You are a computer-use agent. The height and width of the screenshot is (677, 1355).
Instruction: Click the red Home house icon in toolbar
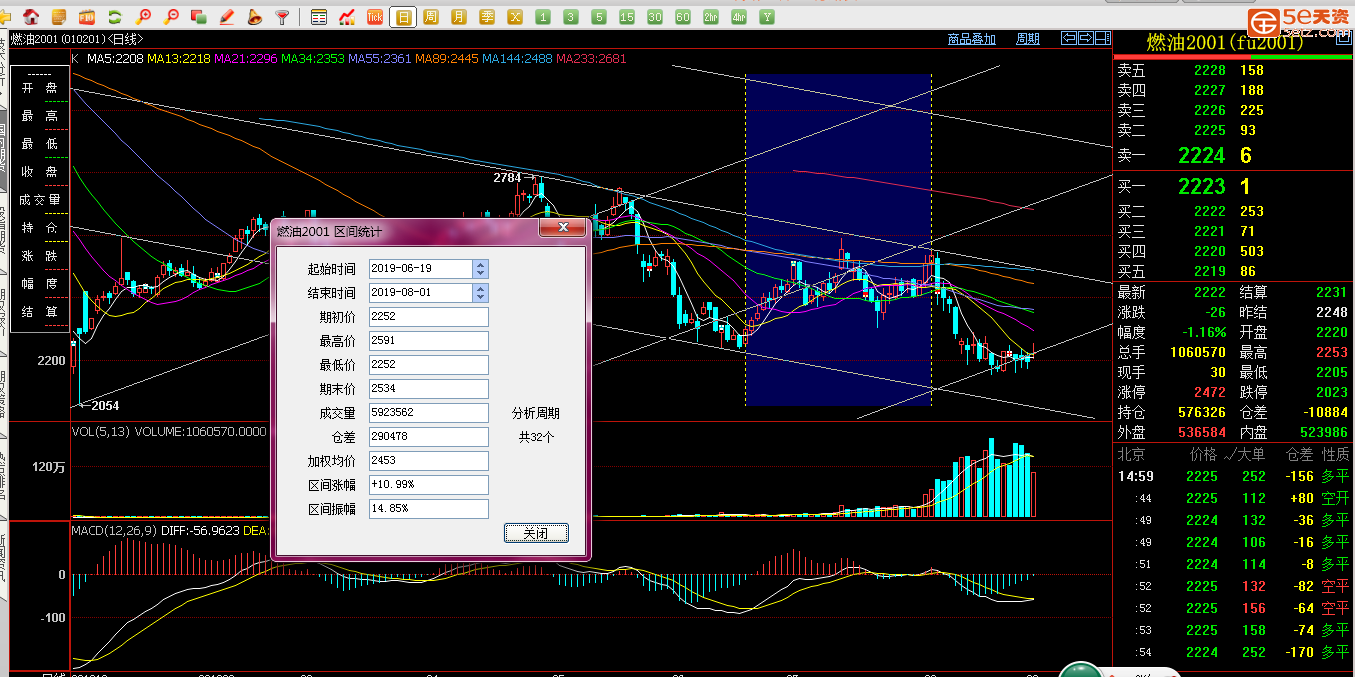tap(32, 17)
